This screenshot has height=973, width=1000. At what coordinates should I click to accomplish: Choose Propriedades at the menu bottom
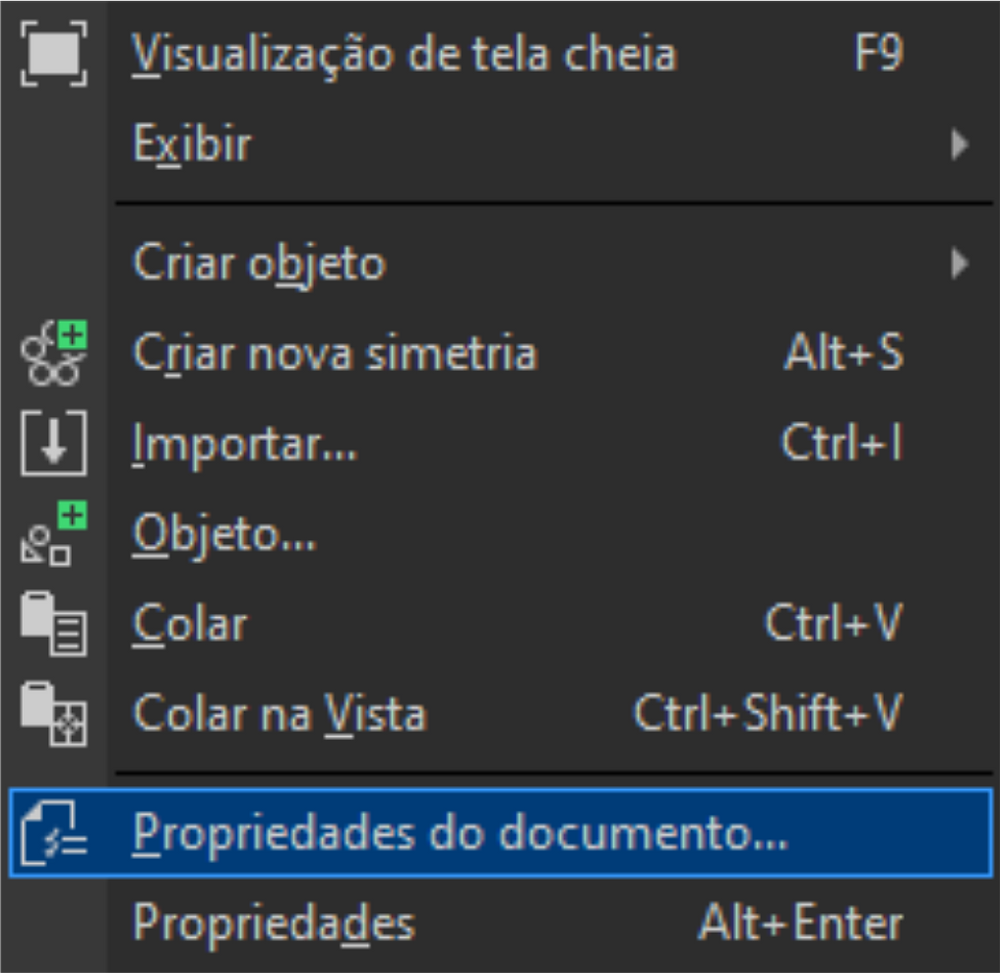coord(274,924)
